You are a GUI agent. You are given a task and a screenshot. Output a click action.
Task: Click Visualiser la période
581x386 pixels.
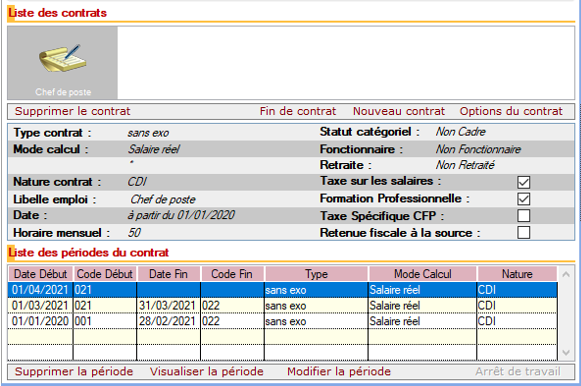click(207, 372)
